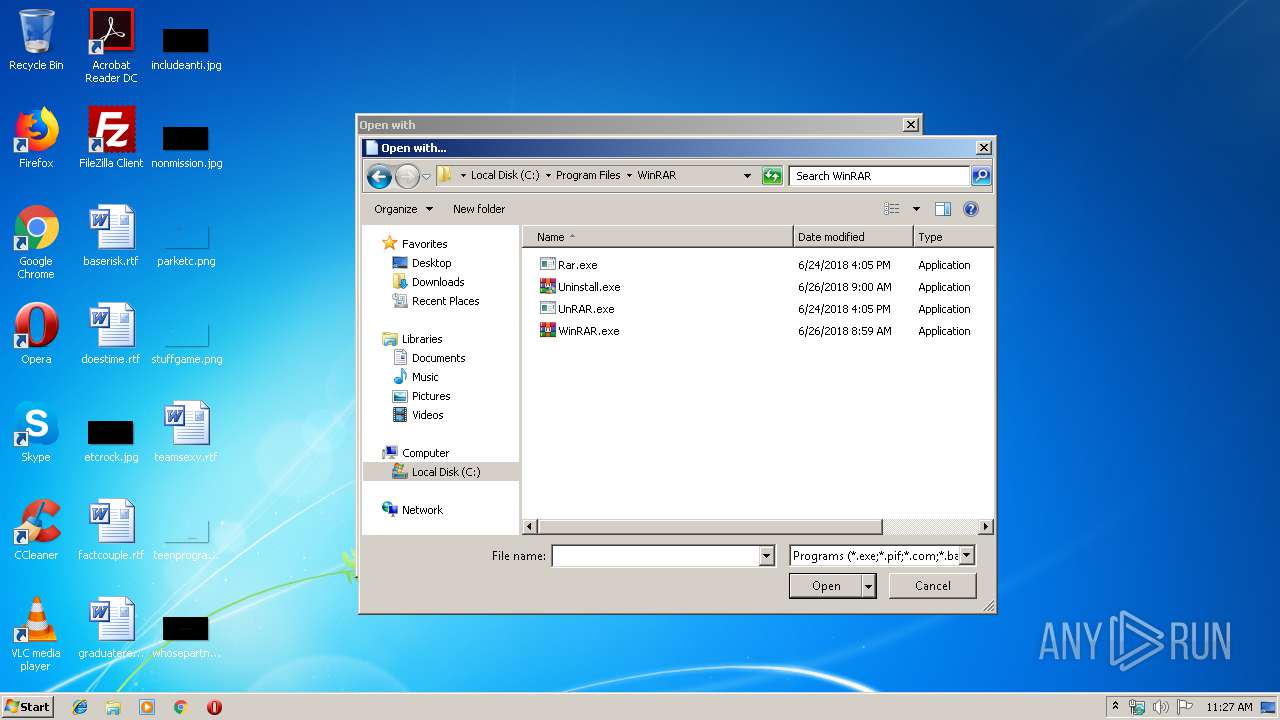
Task: Open address bar history dropdown
Action: coord(747,175)
